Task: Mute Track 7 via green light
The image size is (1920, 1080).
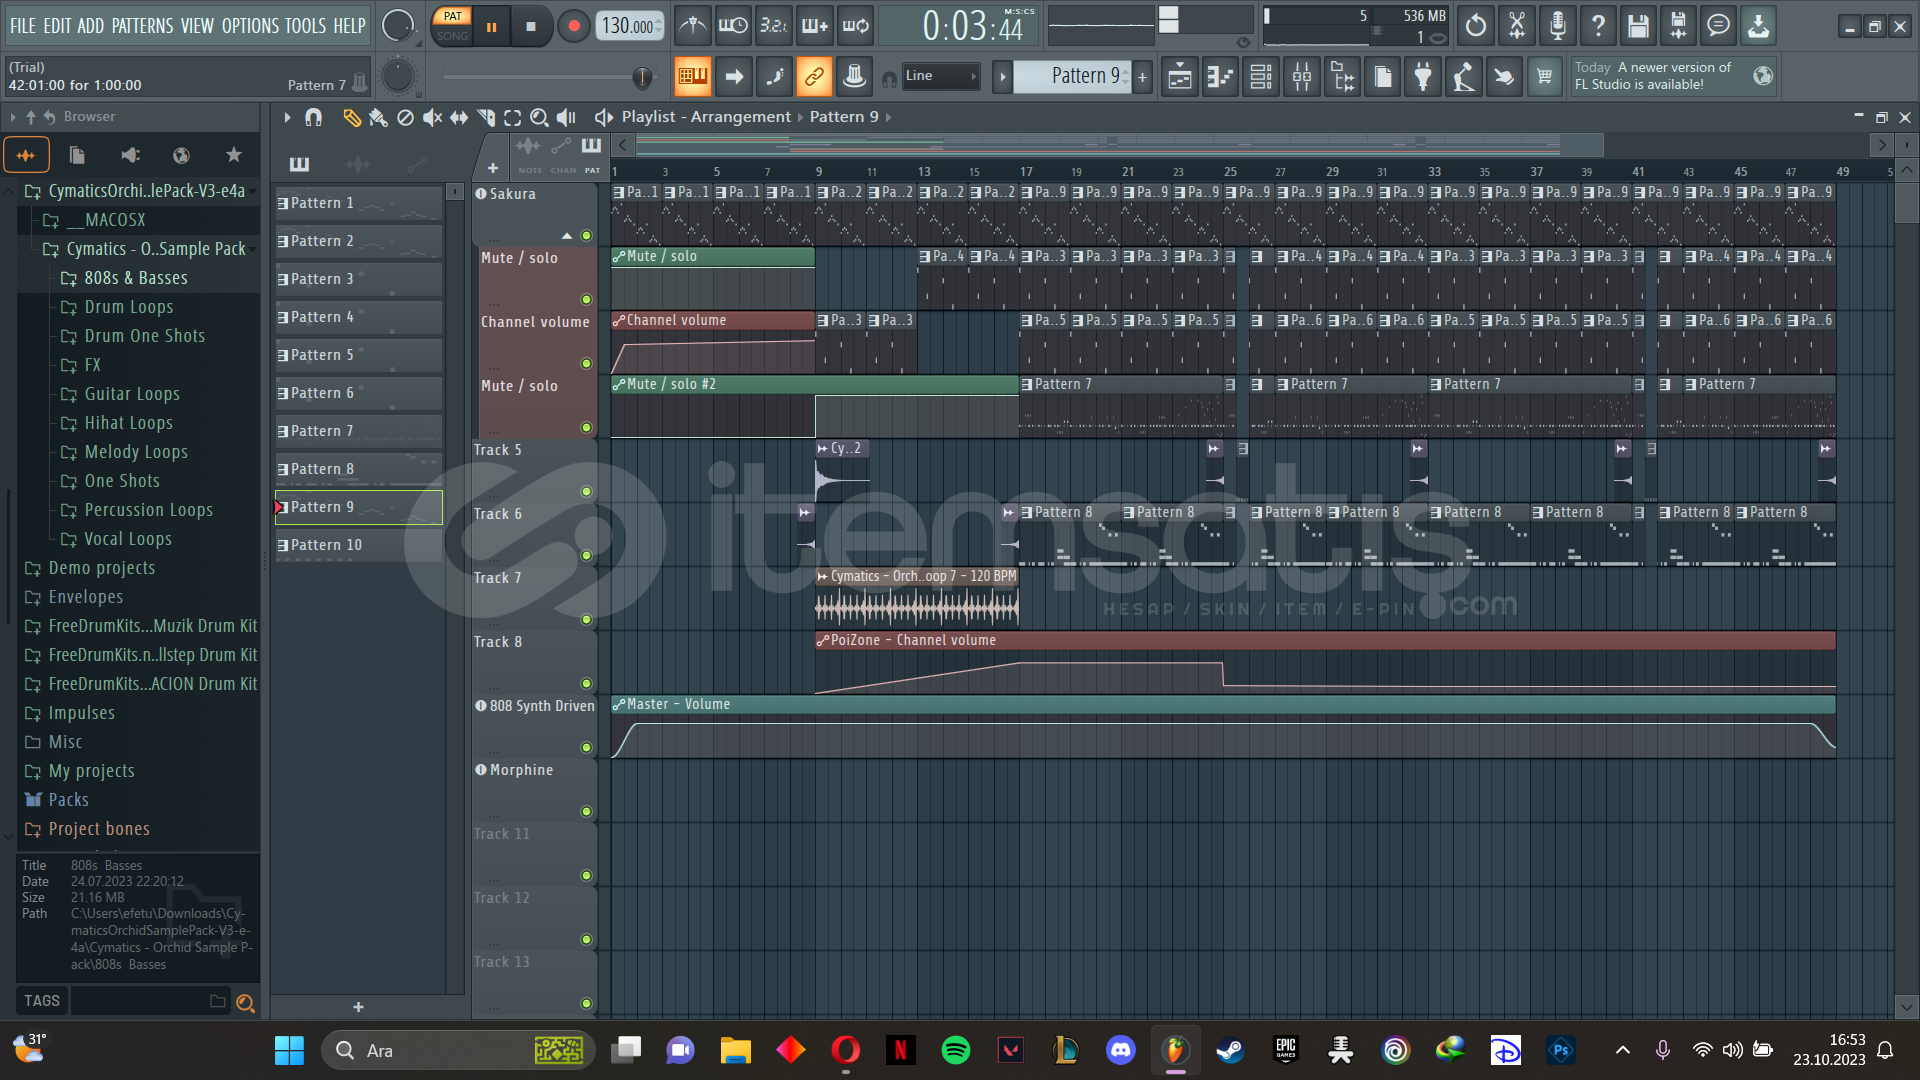Action: click(587, 620)
